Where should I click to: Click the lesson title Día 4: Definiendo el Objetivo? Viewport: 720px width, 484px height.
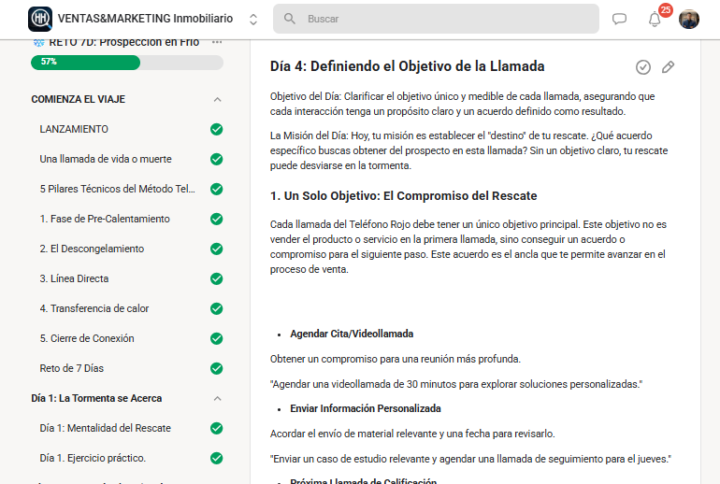click(407, 67)
